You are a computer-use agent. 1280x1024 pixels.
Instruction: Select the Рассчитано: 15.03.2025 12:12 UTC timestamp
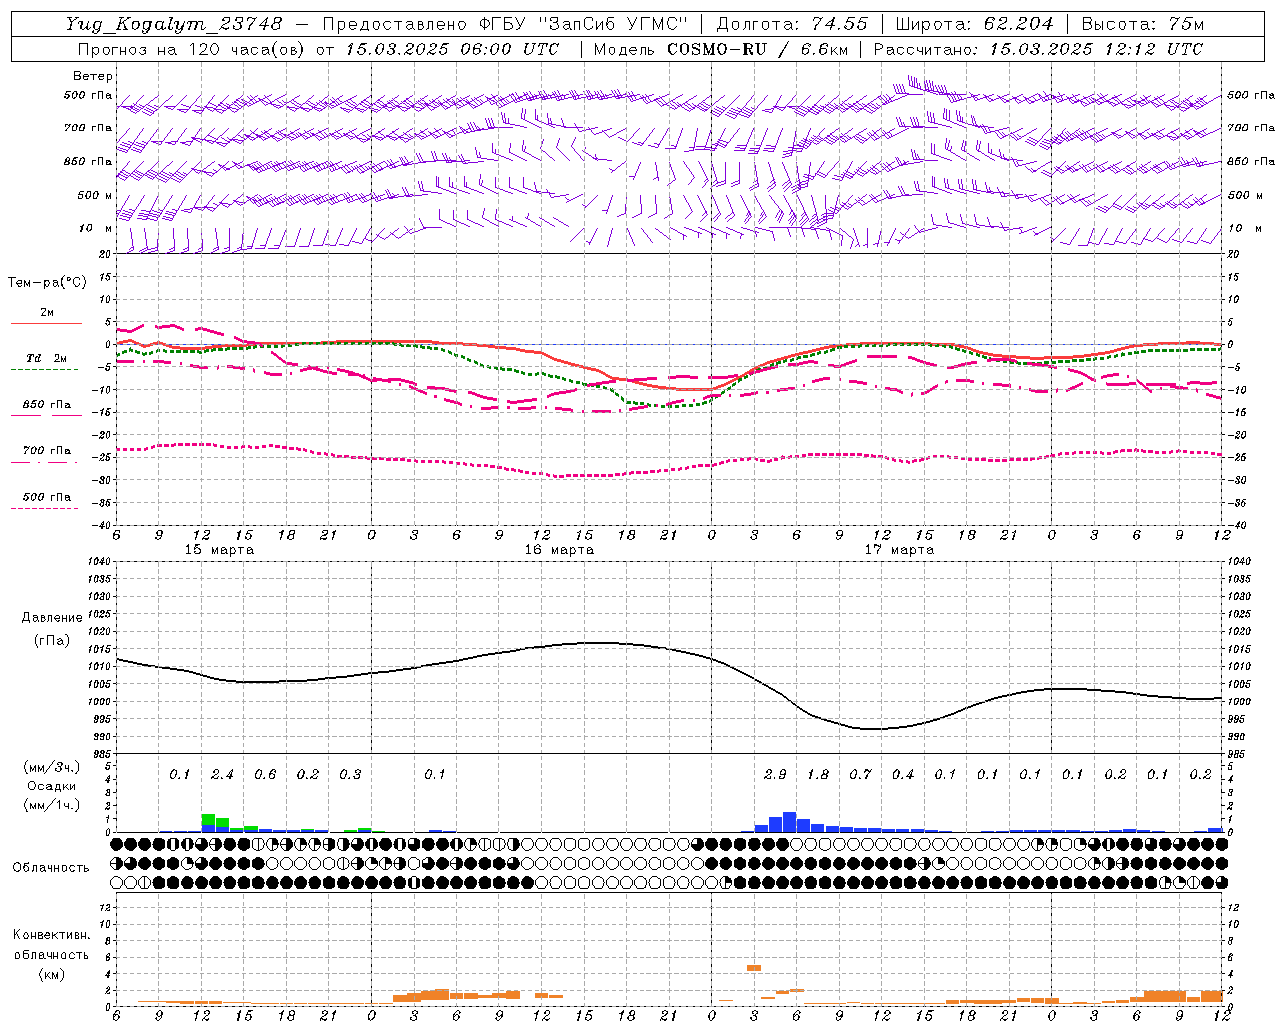pyautogui.click(x=1038, y=49)
